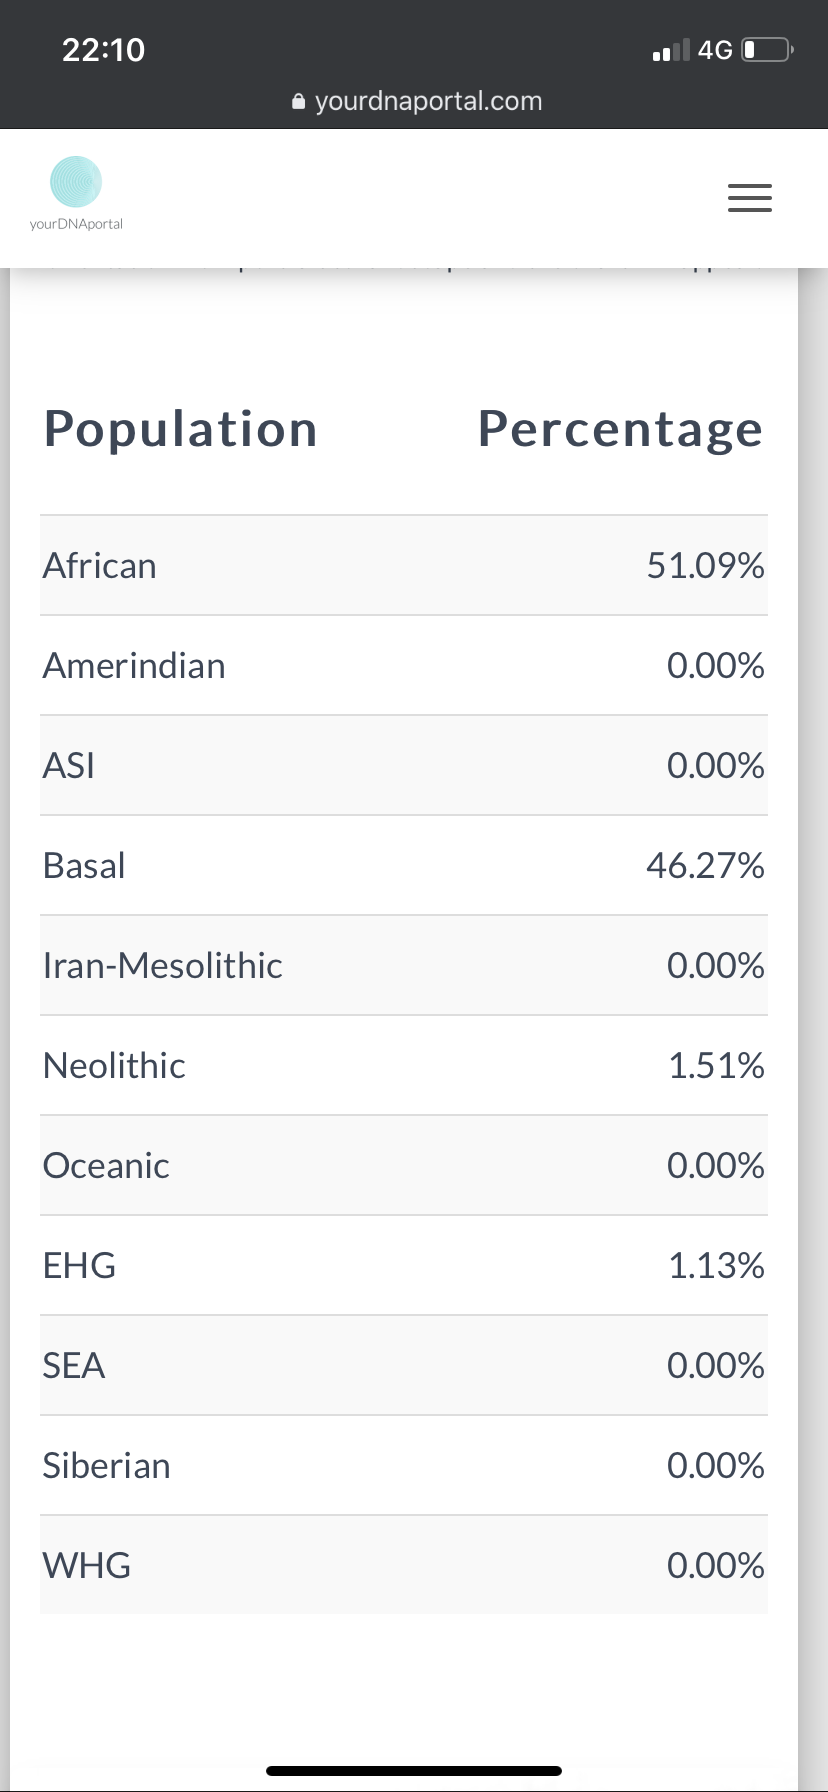
Task: Tap the yourdnaportal.com address bar
Action: [x=416, y=101]
